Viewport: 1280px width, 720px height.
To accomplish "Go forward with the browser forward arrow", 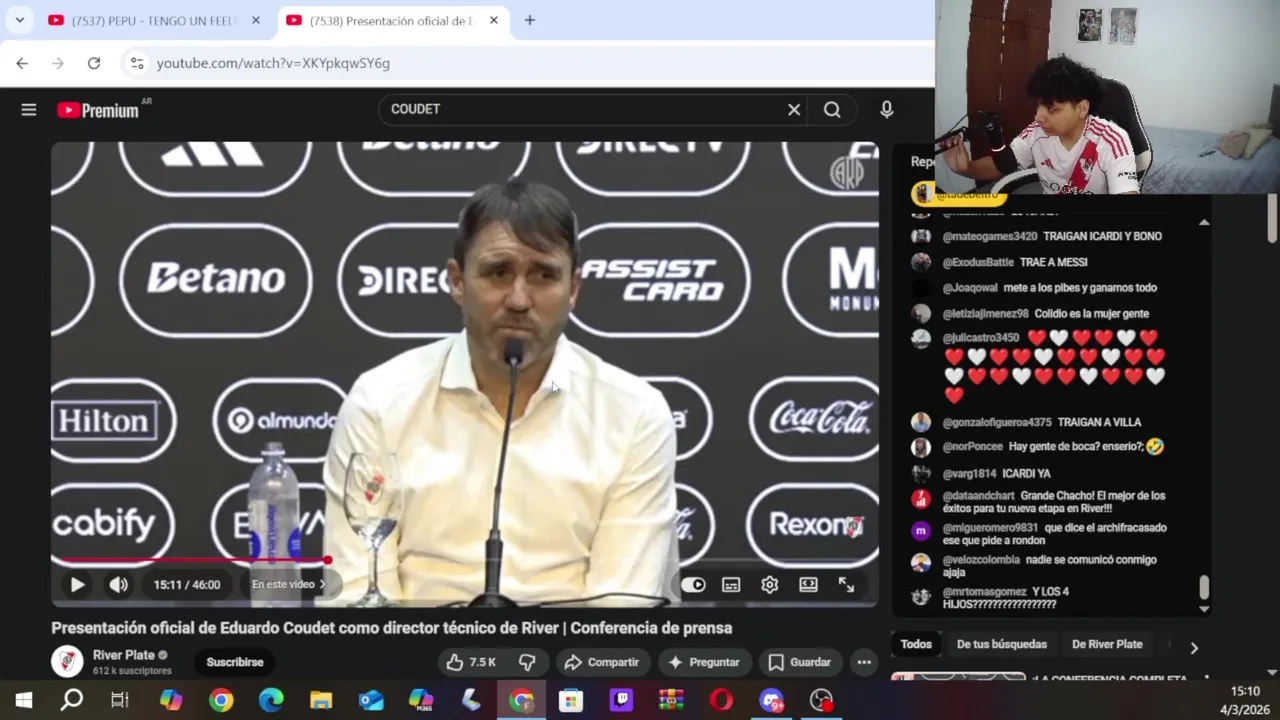I will click(x=58, y=63).
